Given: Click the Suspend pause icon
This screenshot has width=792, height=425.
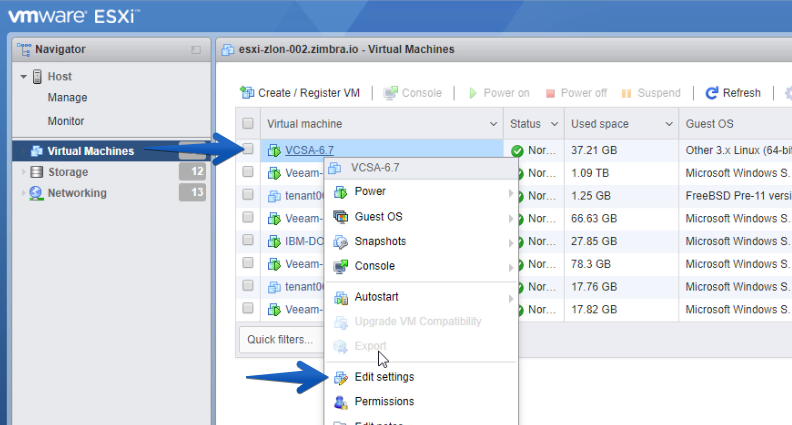Looking at the screenshot, I should [626, 93].
